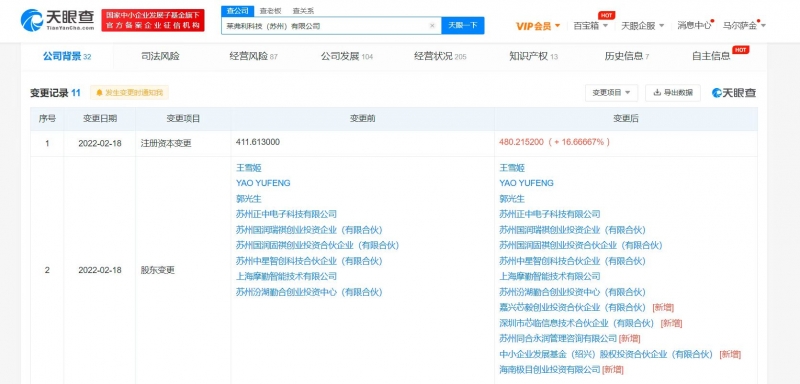800x384 pixels.
Task: Click the 2022-02-18 date in row 1
Action: (x=100, y=144)
